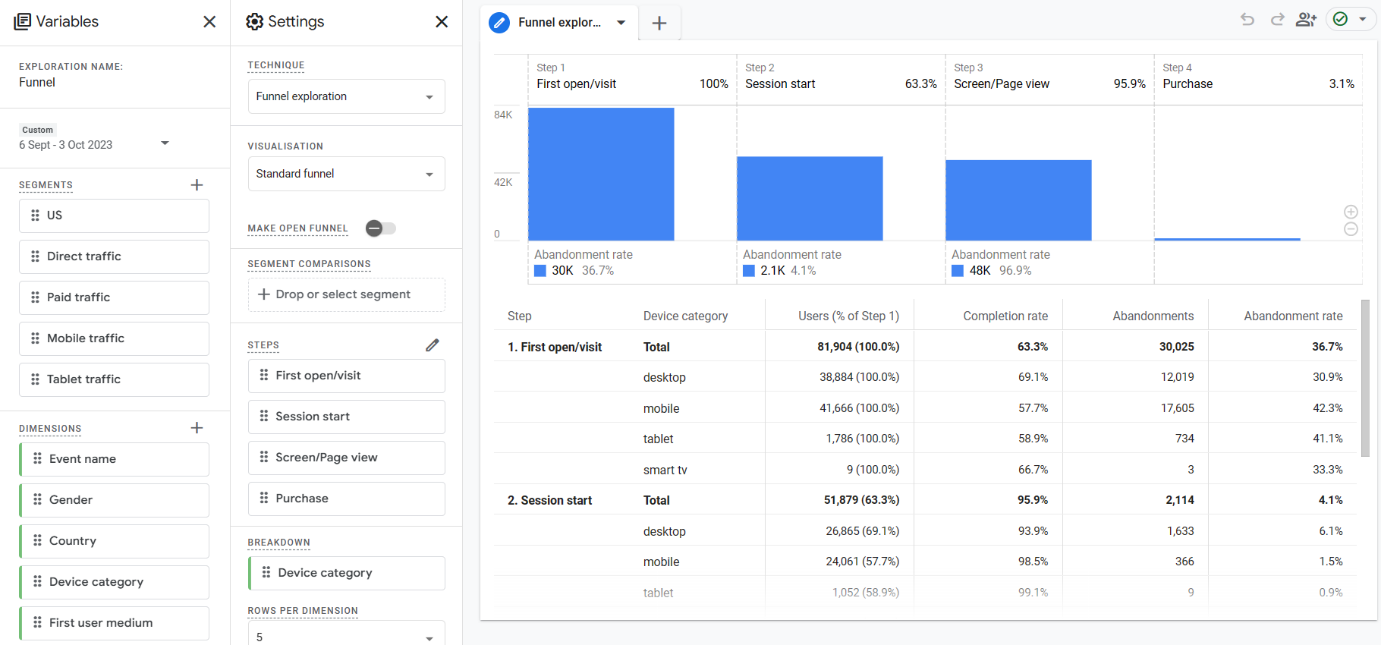Viewport: 1381px width, 645px height.
Task: Click the Users (% of Step 1) header
Action: (849, 316)
